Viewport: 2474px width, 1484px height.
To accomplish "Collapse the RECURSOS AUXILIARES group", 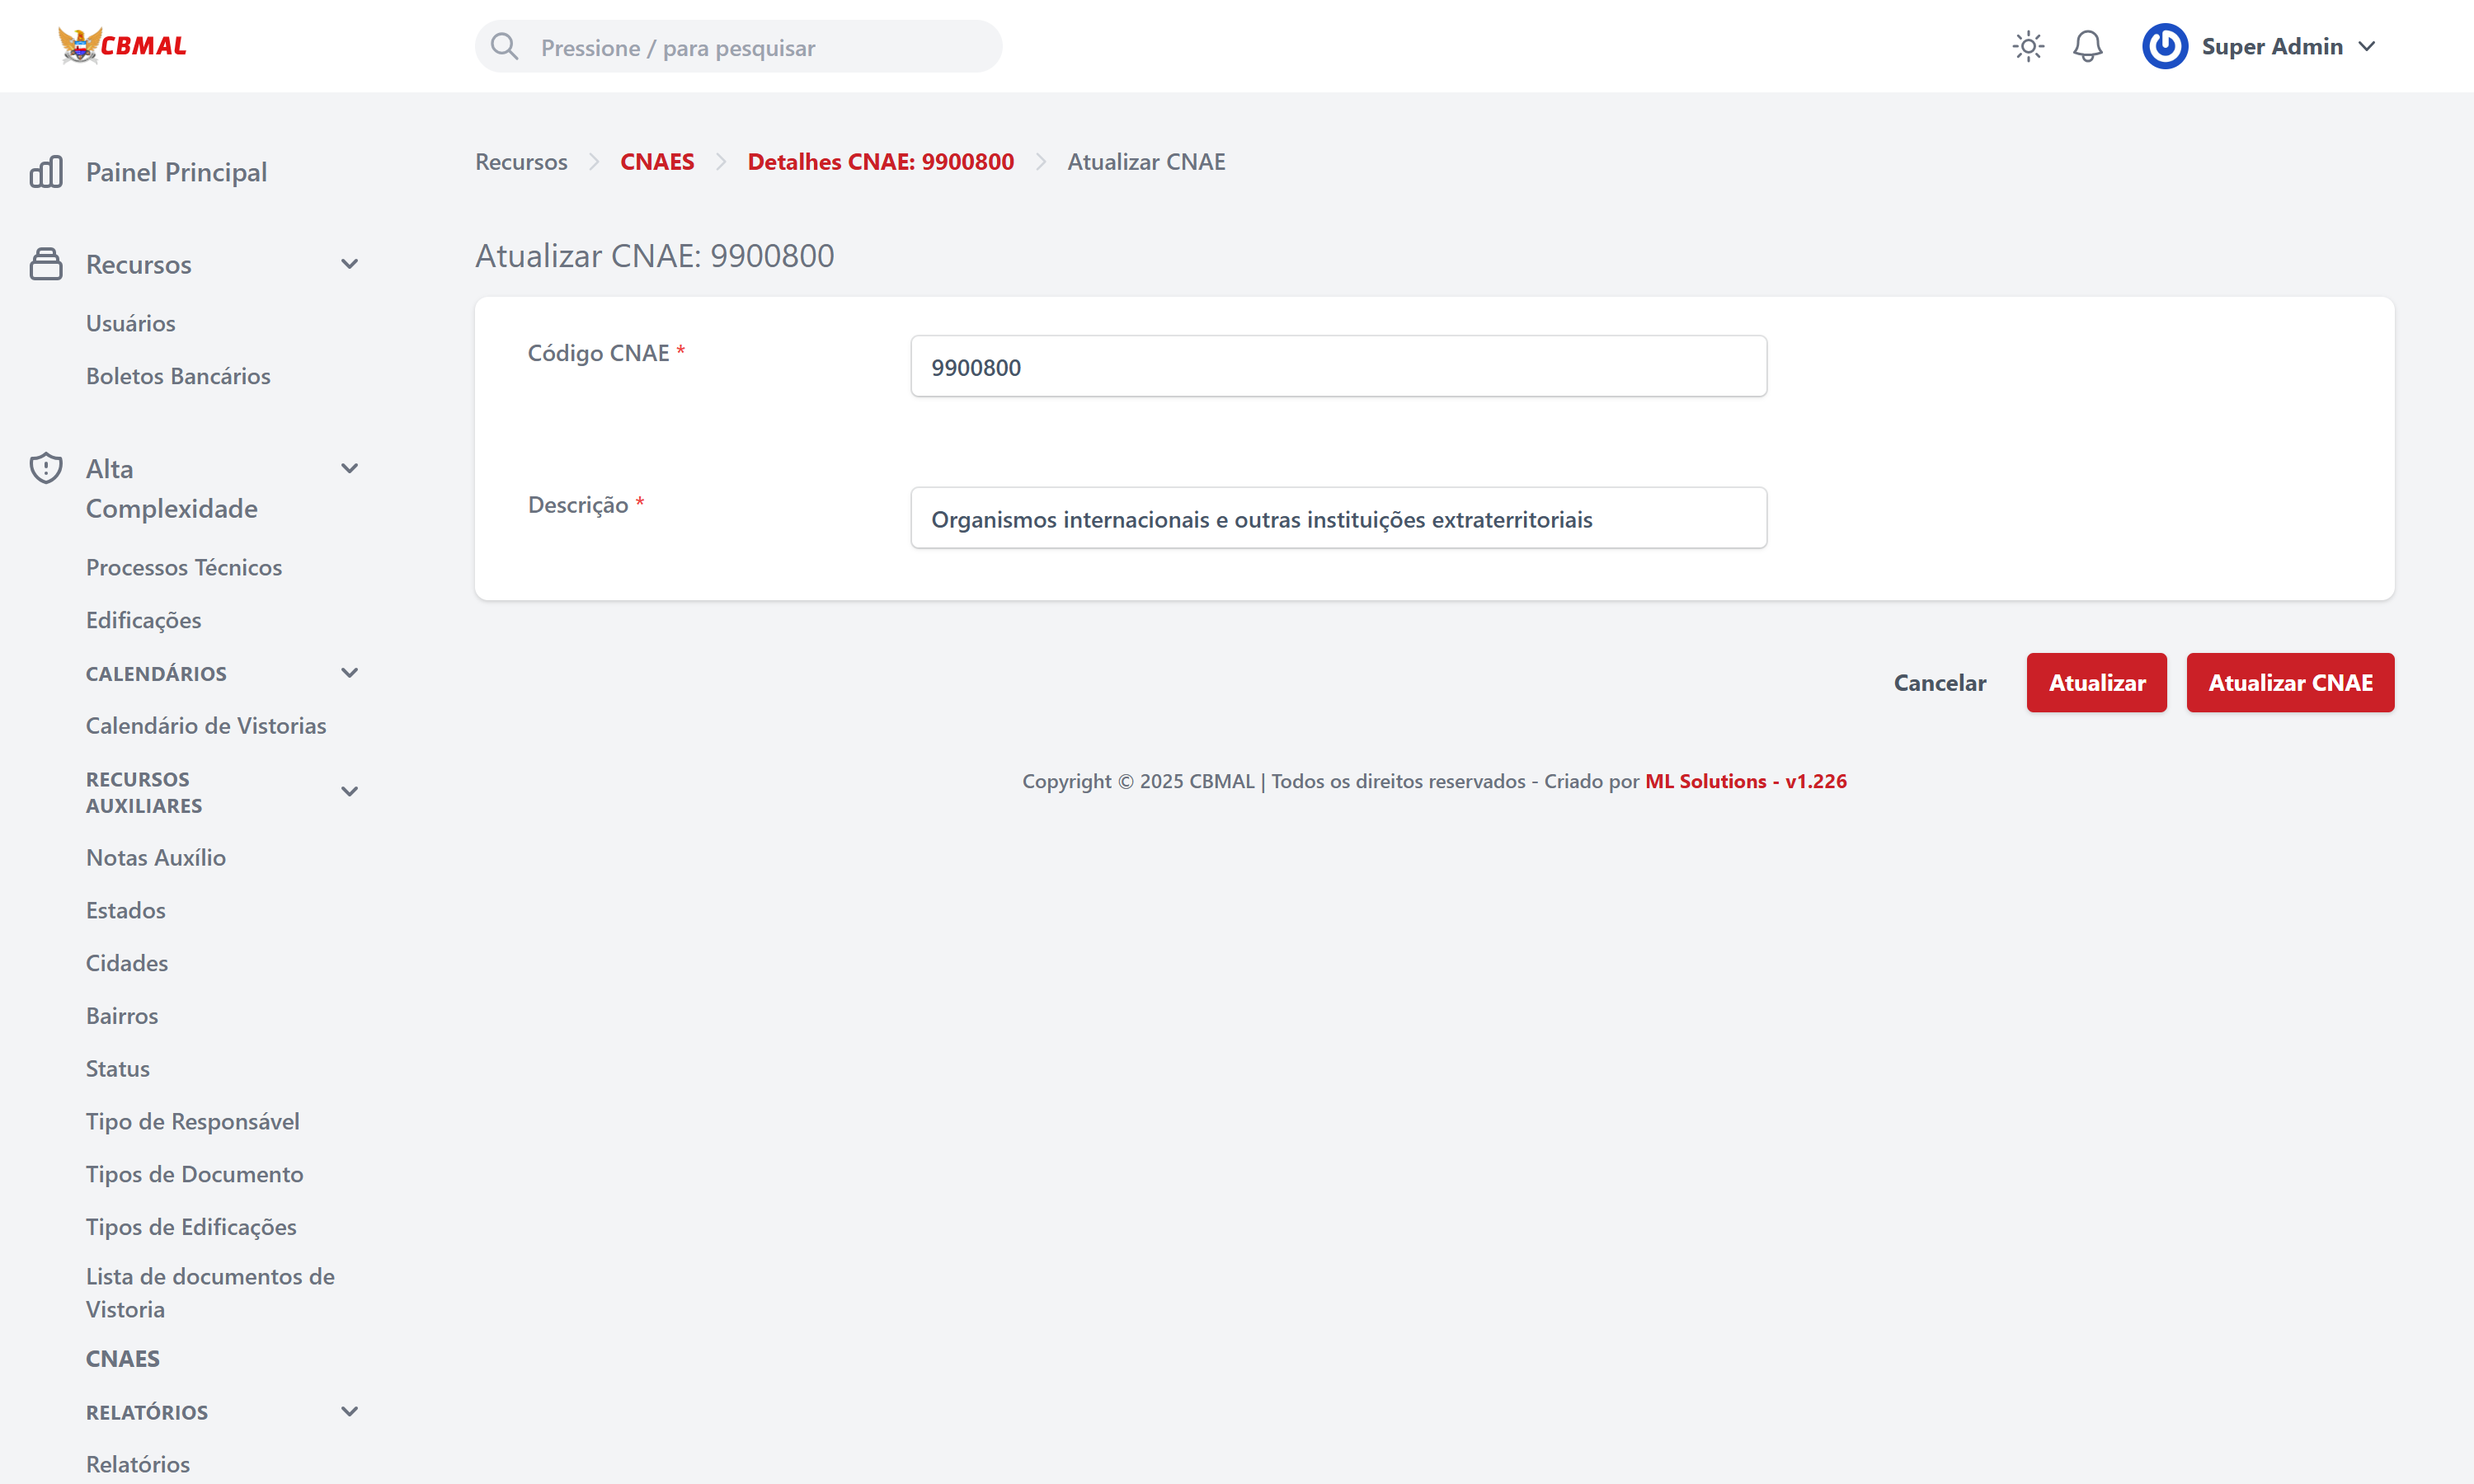I will coord(349,792).
